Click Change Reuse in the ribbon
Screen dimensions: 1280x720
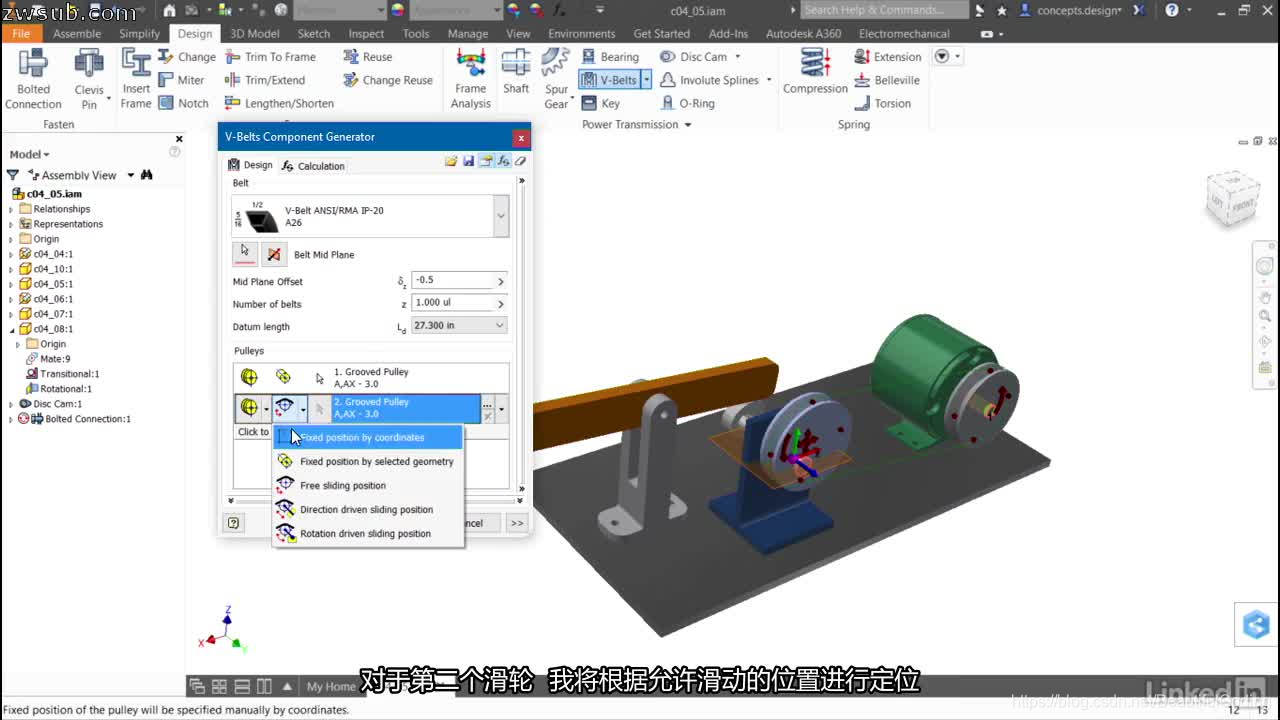tap(388, 80)
